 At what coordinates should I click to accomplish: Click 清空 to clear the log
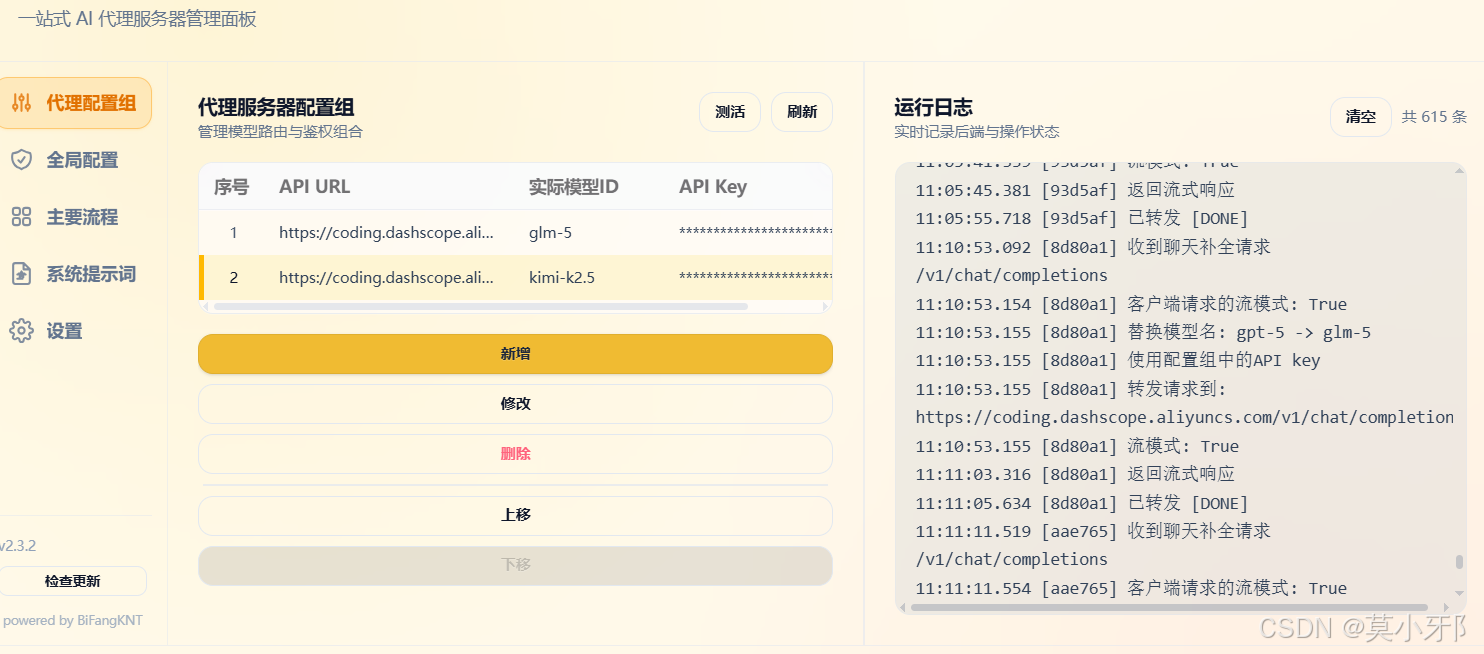pyautogui.click(x=1360, y=117)
